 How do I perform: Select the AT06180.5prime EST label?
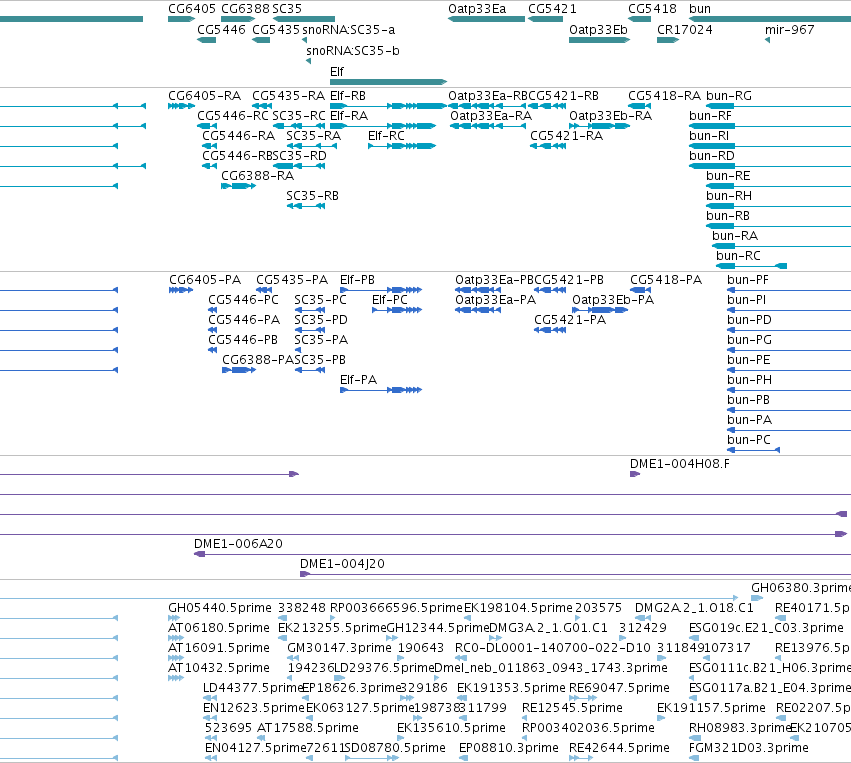219,627
